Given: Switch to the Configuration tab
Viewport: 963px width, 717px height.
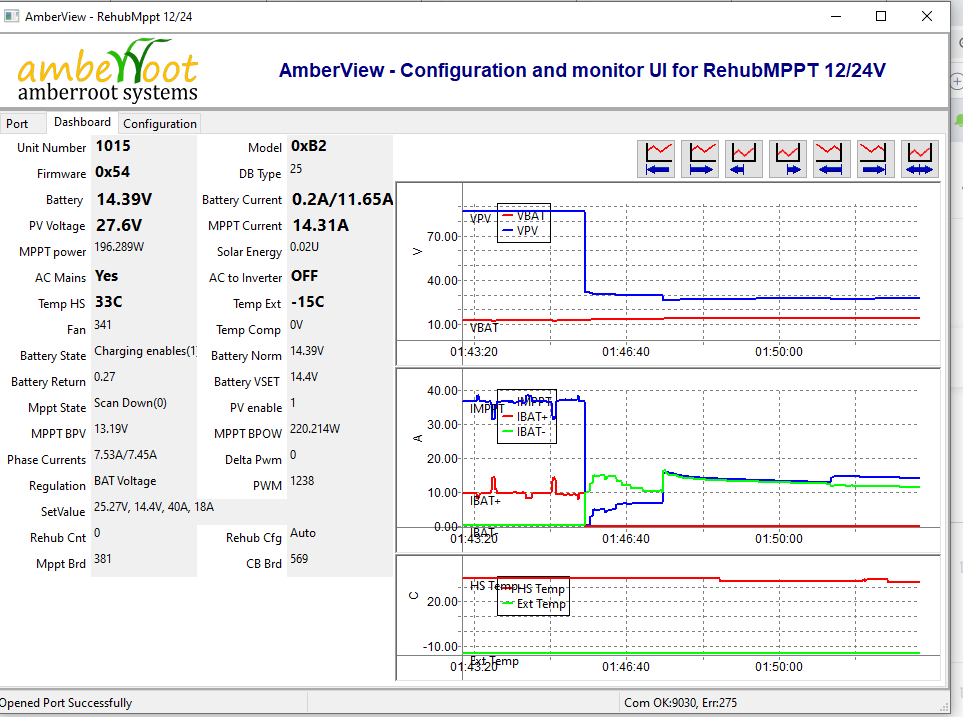Looking at the screenshot, I should pyautogui.click(x=160, y=124).
